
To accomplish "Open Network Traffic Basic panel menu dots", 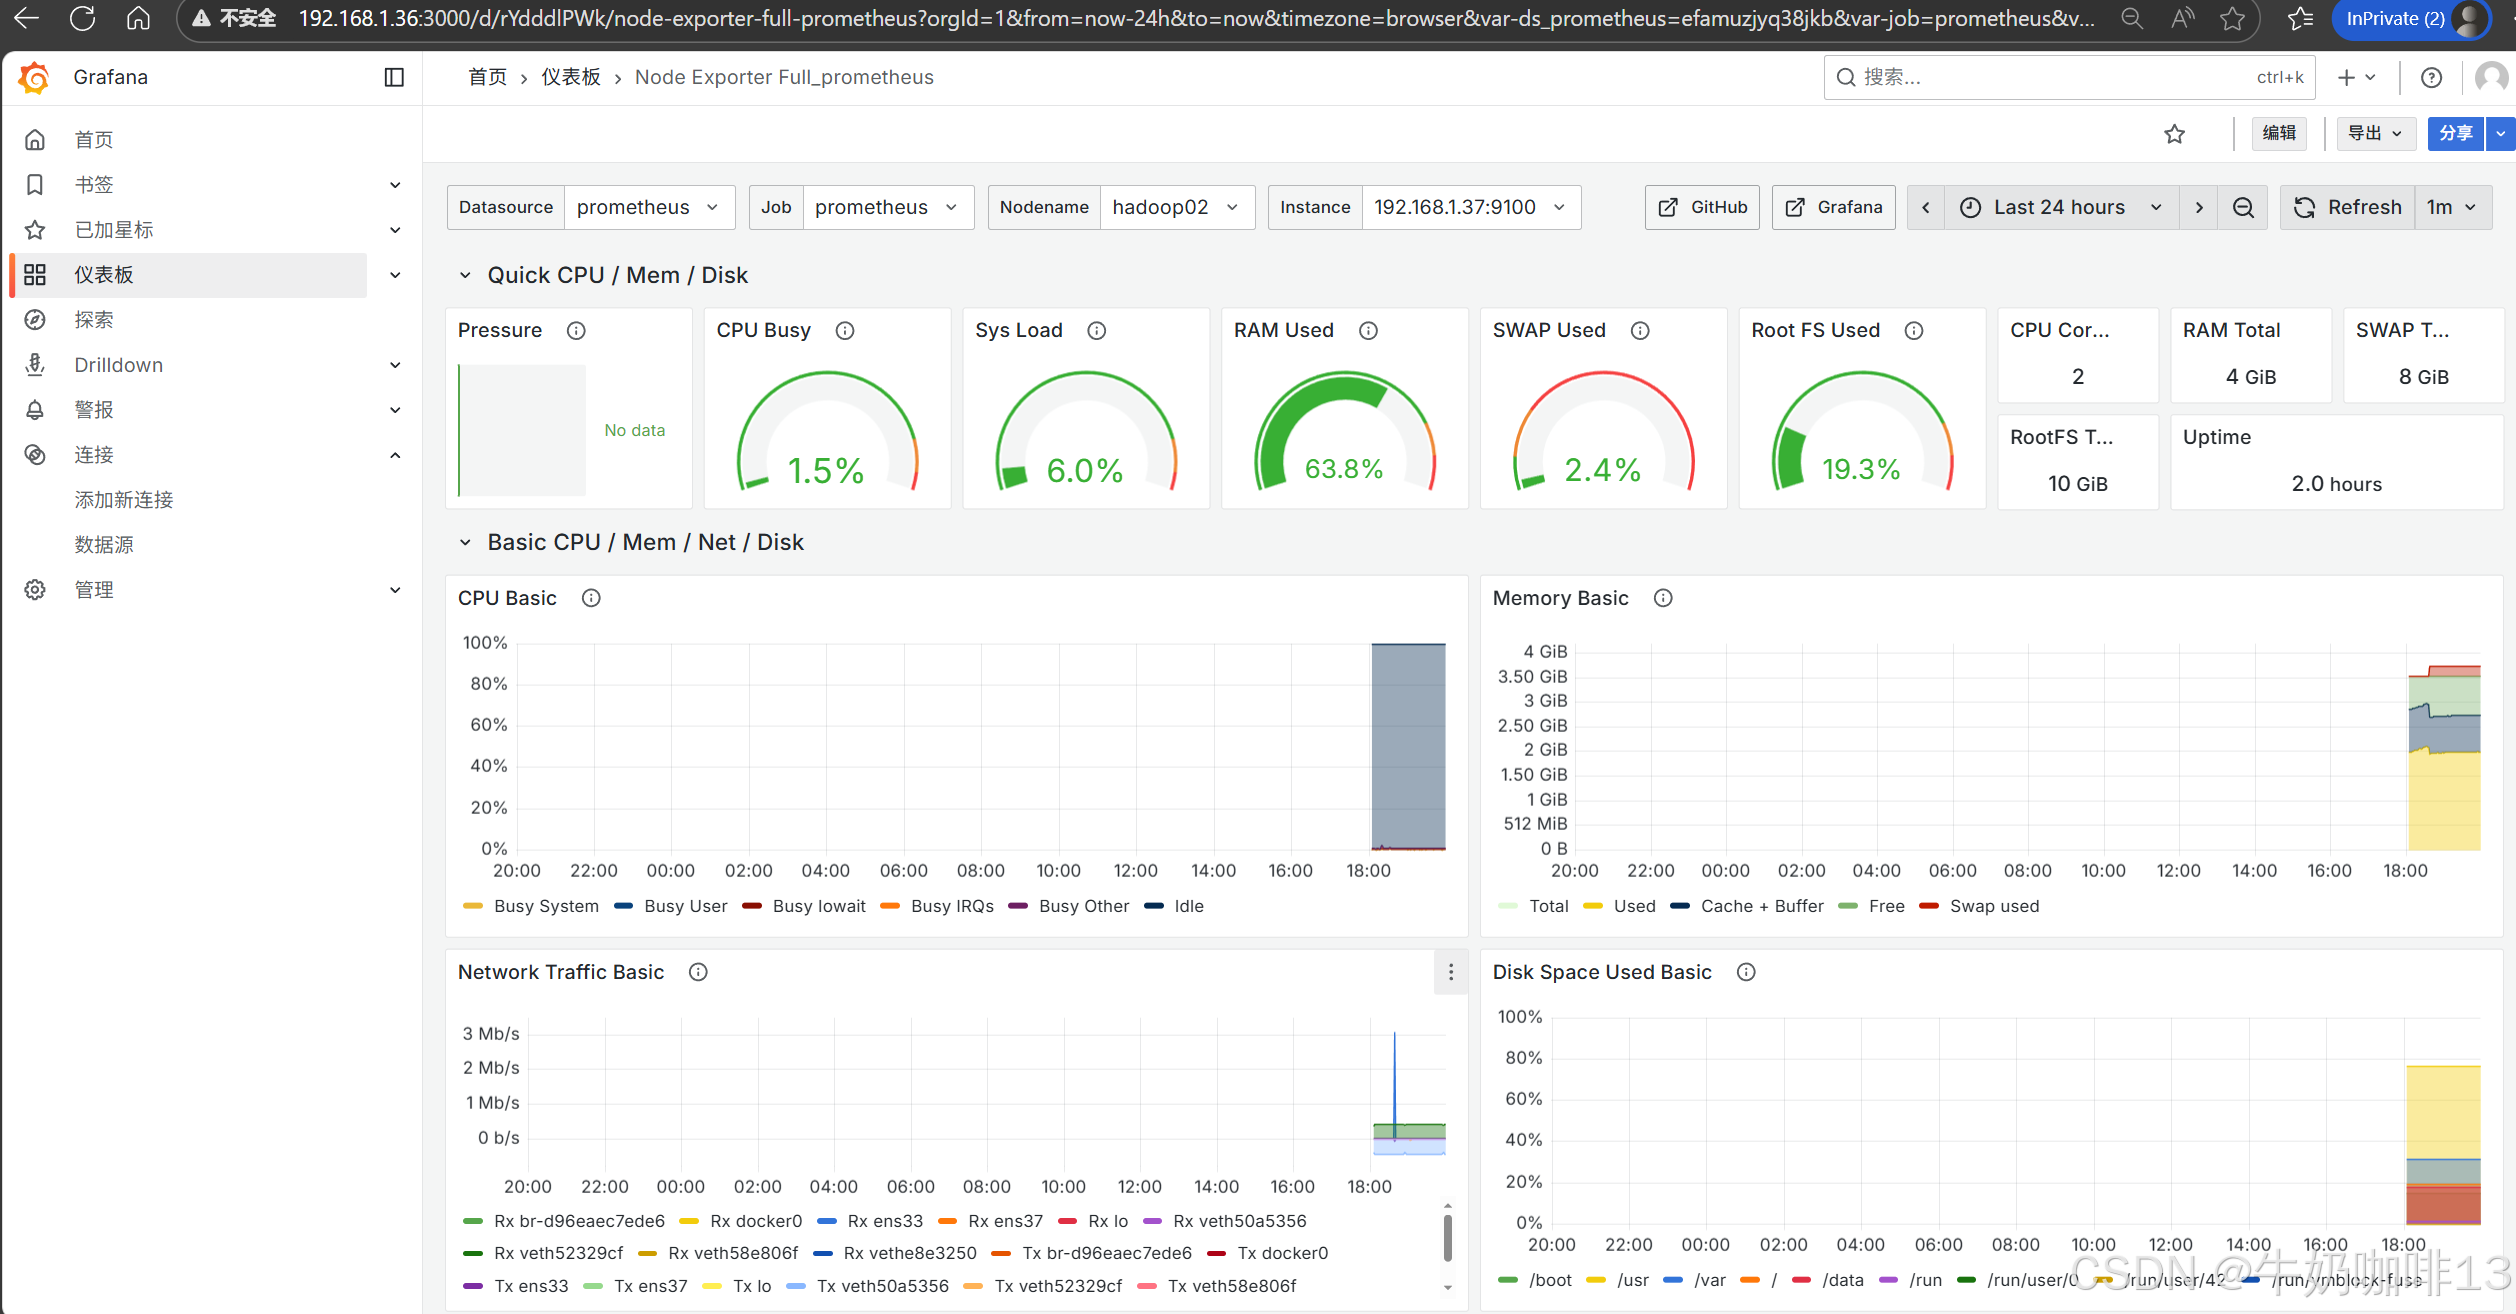I will pyautogui.click(x=1451, y=972).
